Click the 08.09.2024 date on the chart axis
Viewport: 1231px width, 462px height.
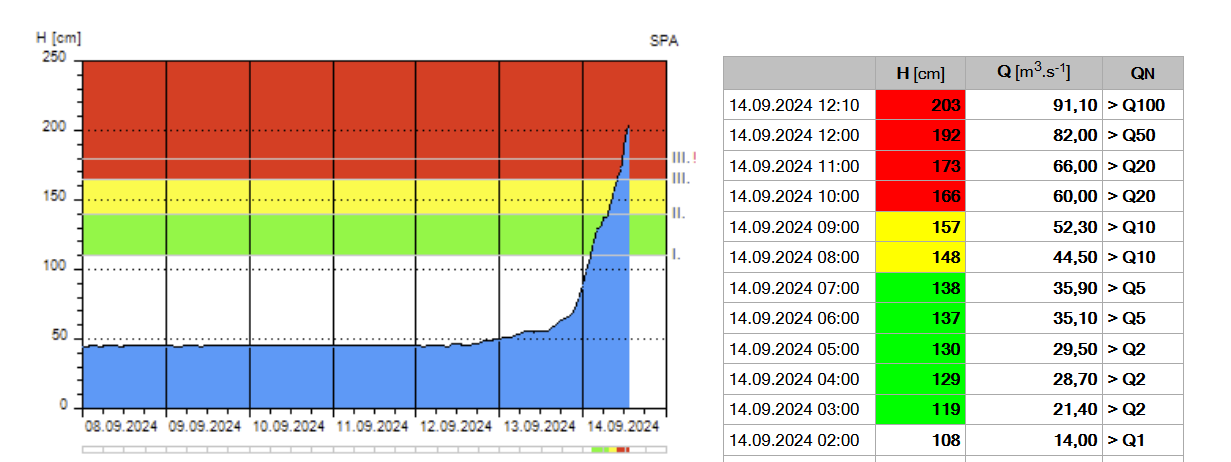(x=123, y=424)
